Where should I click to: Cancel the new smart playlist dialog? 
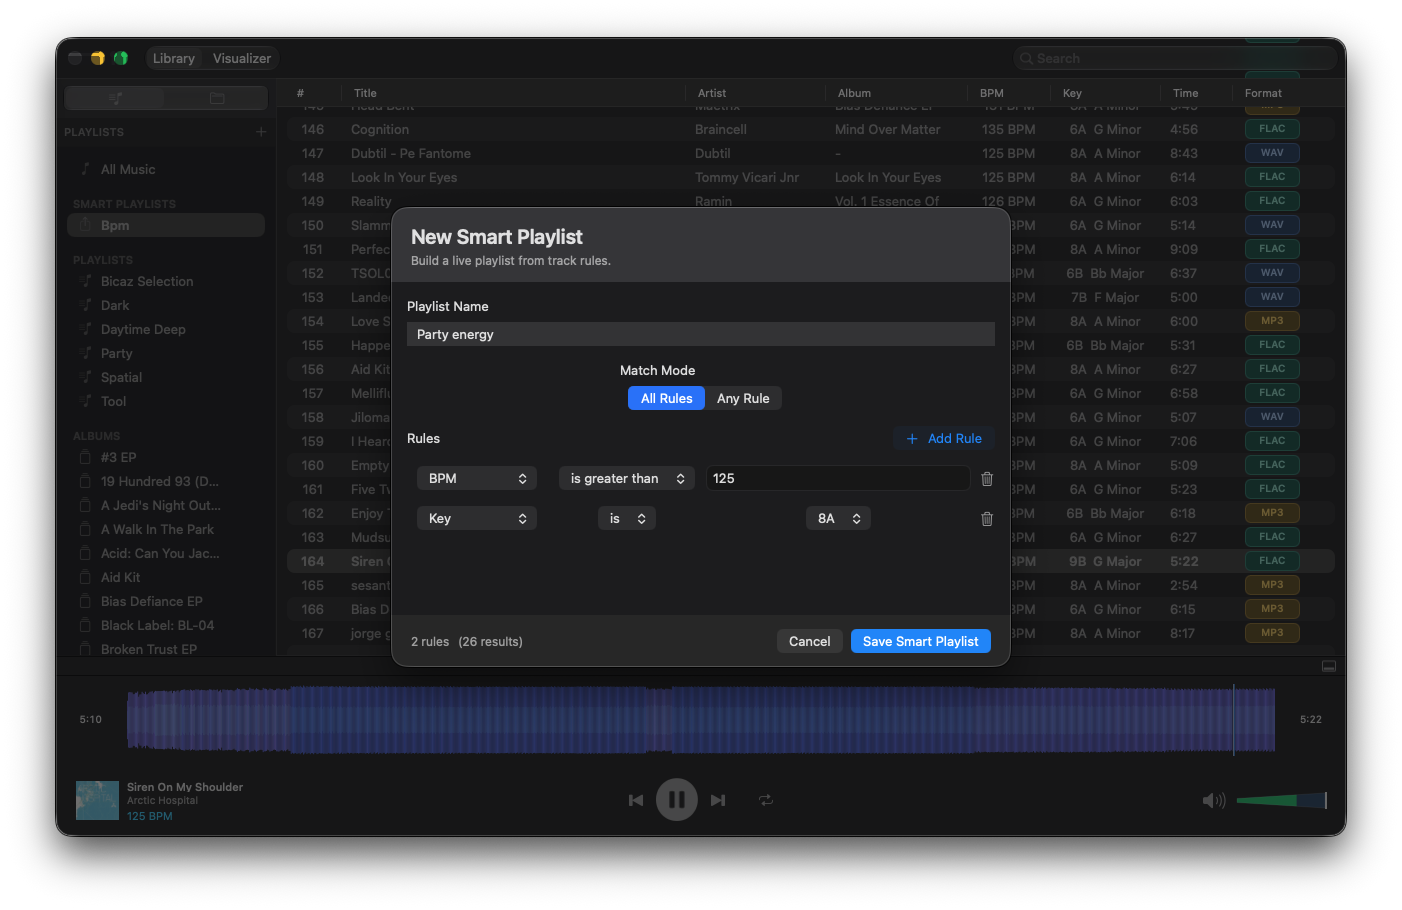(809, 641)
